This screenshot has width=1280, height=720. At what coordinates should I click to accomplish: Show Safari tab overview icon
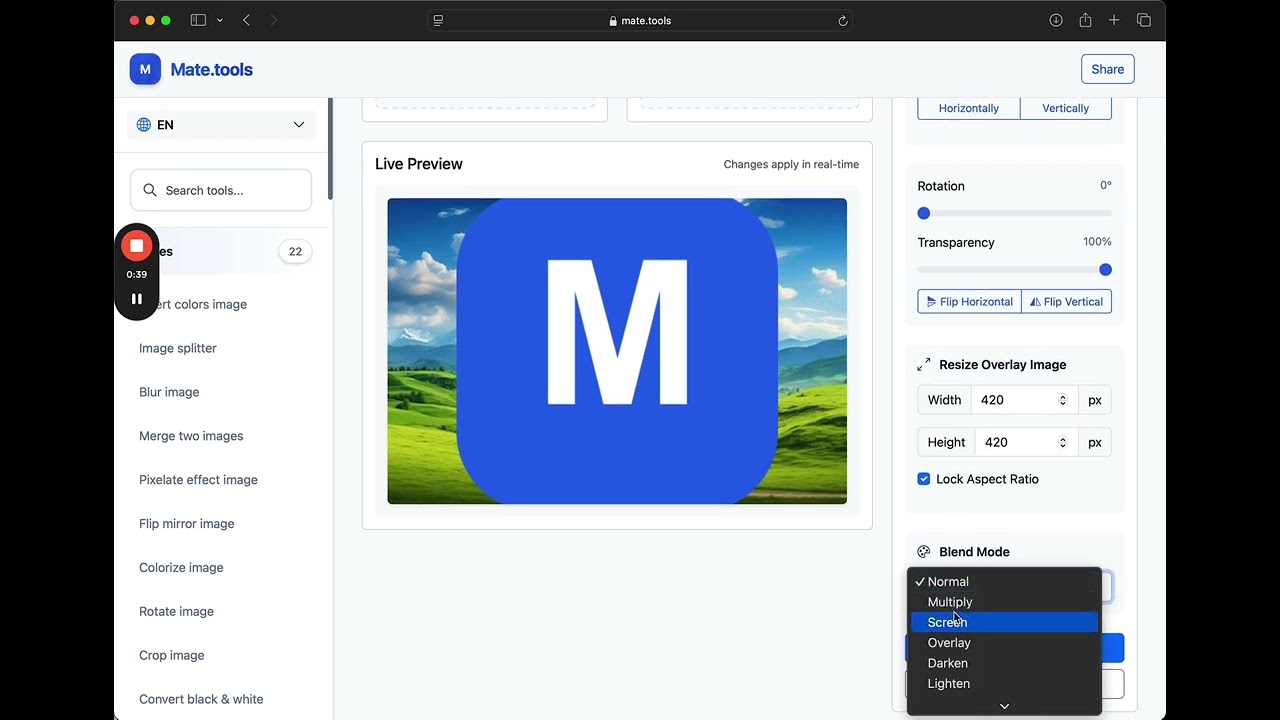point(1144,20)
